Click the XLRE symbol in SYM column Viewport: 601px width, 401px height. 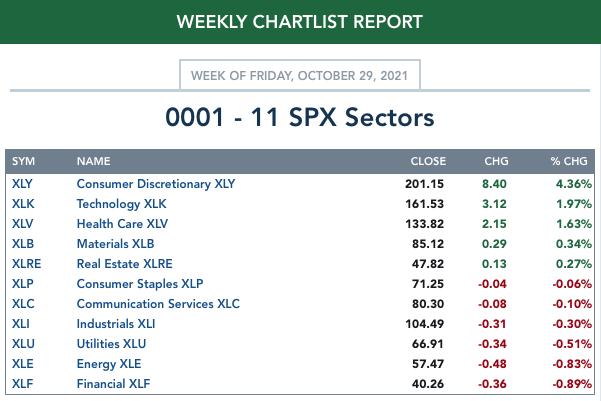pos(26,264)
